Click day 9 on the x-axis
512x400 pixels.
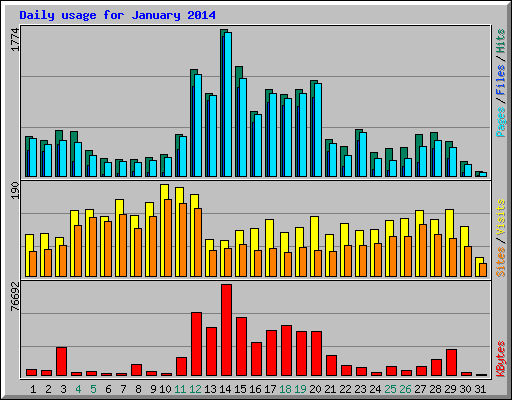(153, 389)
